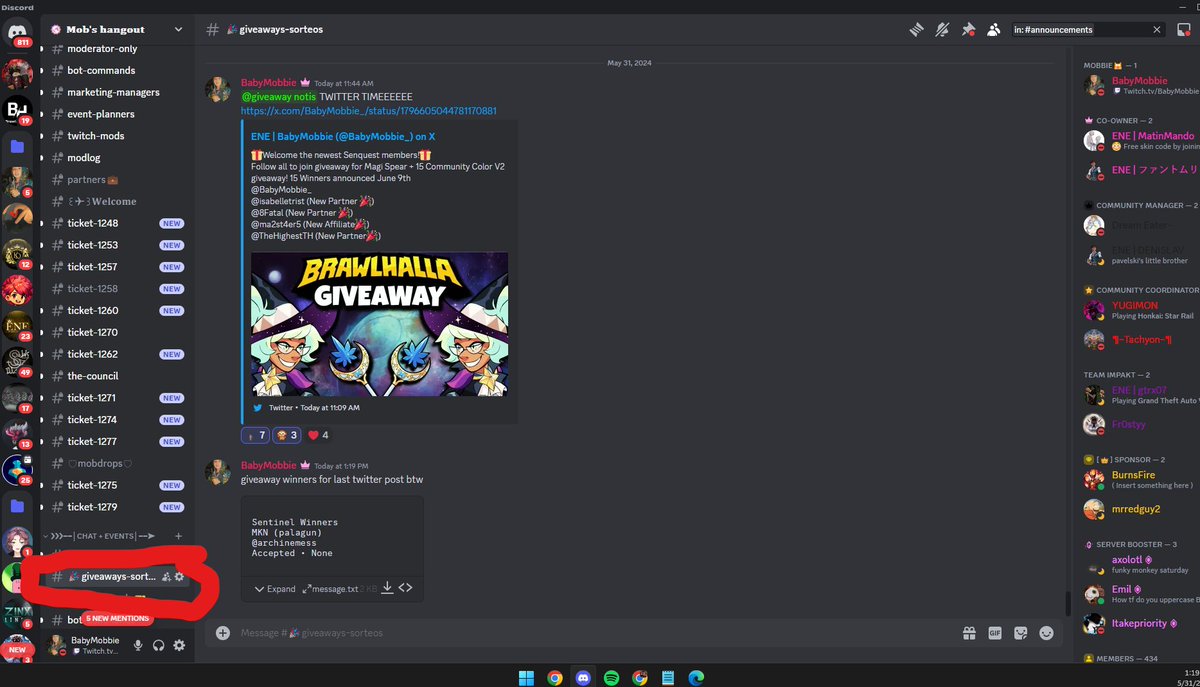Open Spotify from the Windows taskbar
This screenshot has height=687, width=1200.
[x=612, y=677]
